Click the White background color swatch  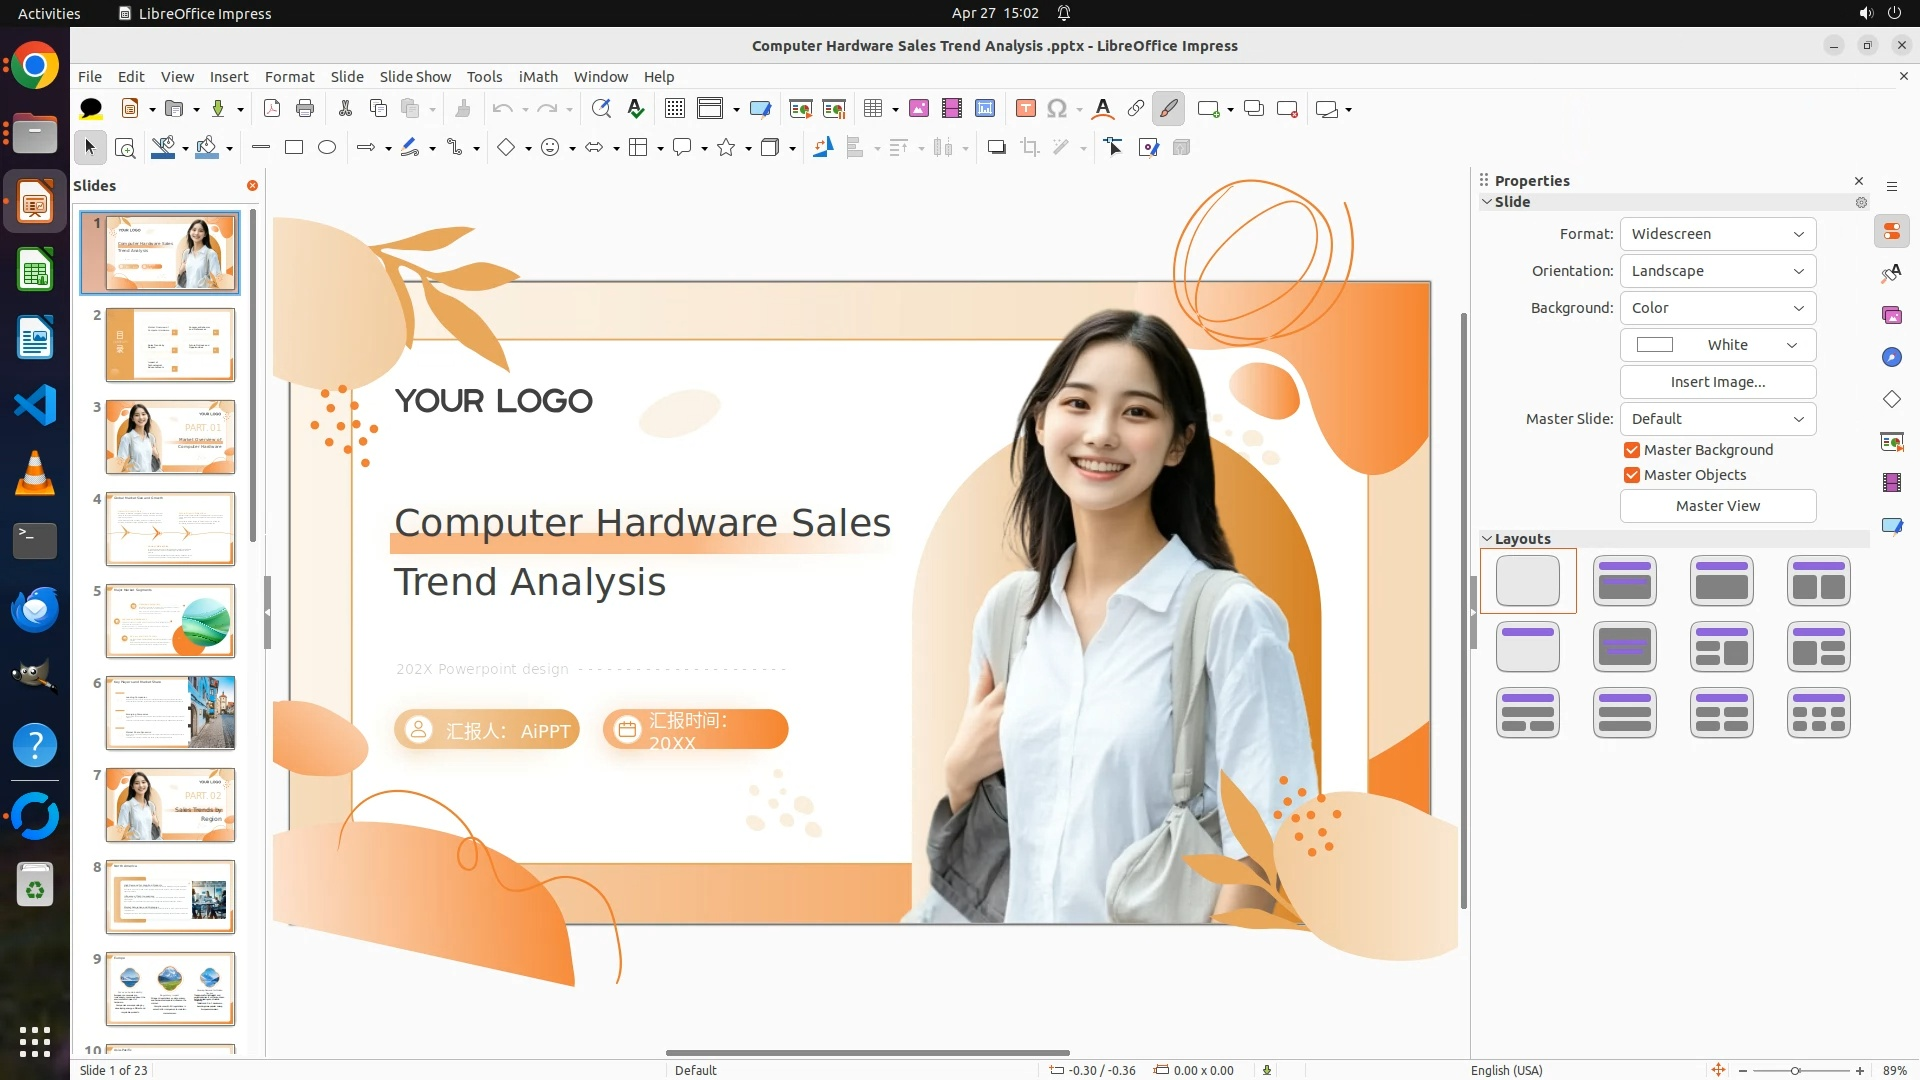coord(1655,345)
